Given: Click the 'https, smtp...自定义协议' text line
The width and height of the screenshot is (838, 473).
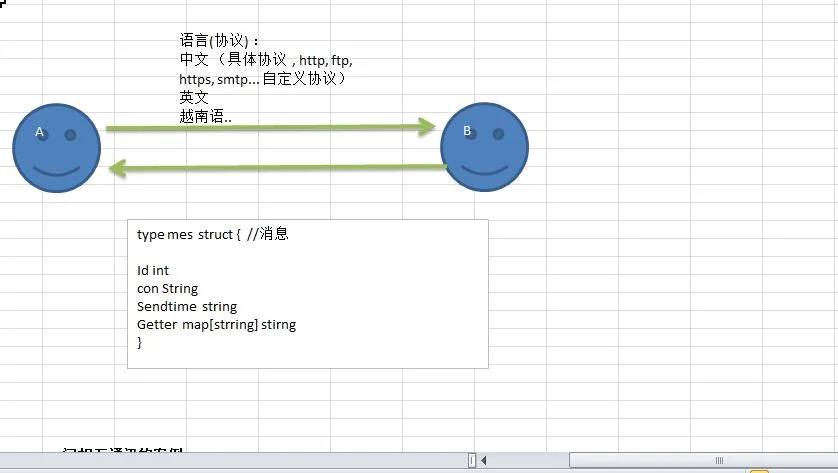Looking at the screenshot, I should click(263, 79).
